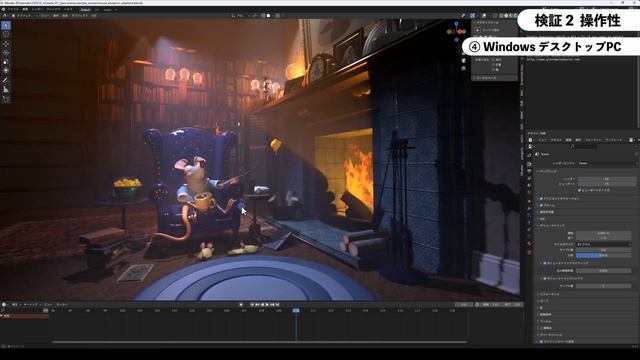The width and height of the screenshot is (640, 360).
Task: Open the ウィンドウ menu
Action: pos(53,9)
